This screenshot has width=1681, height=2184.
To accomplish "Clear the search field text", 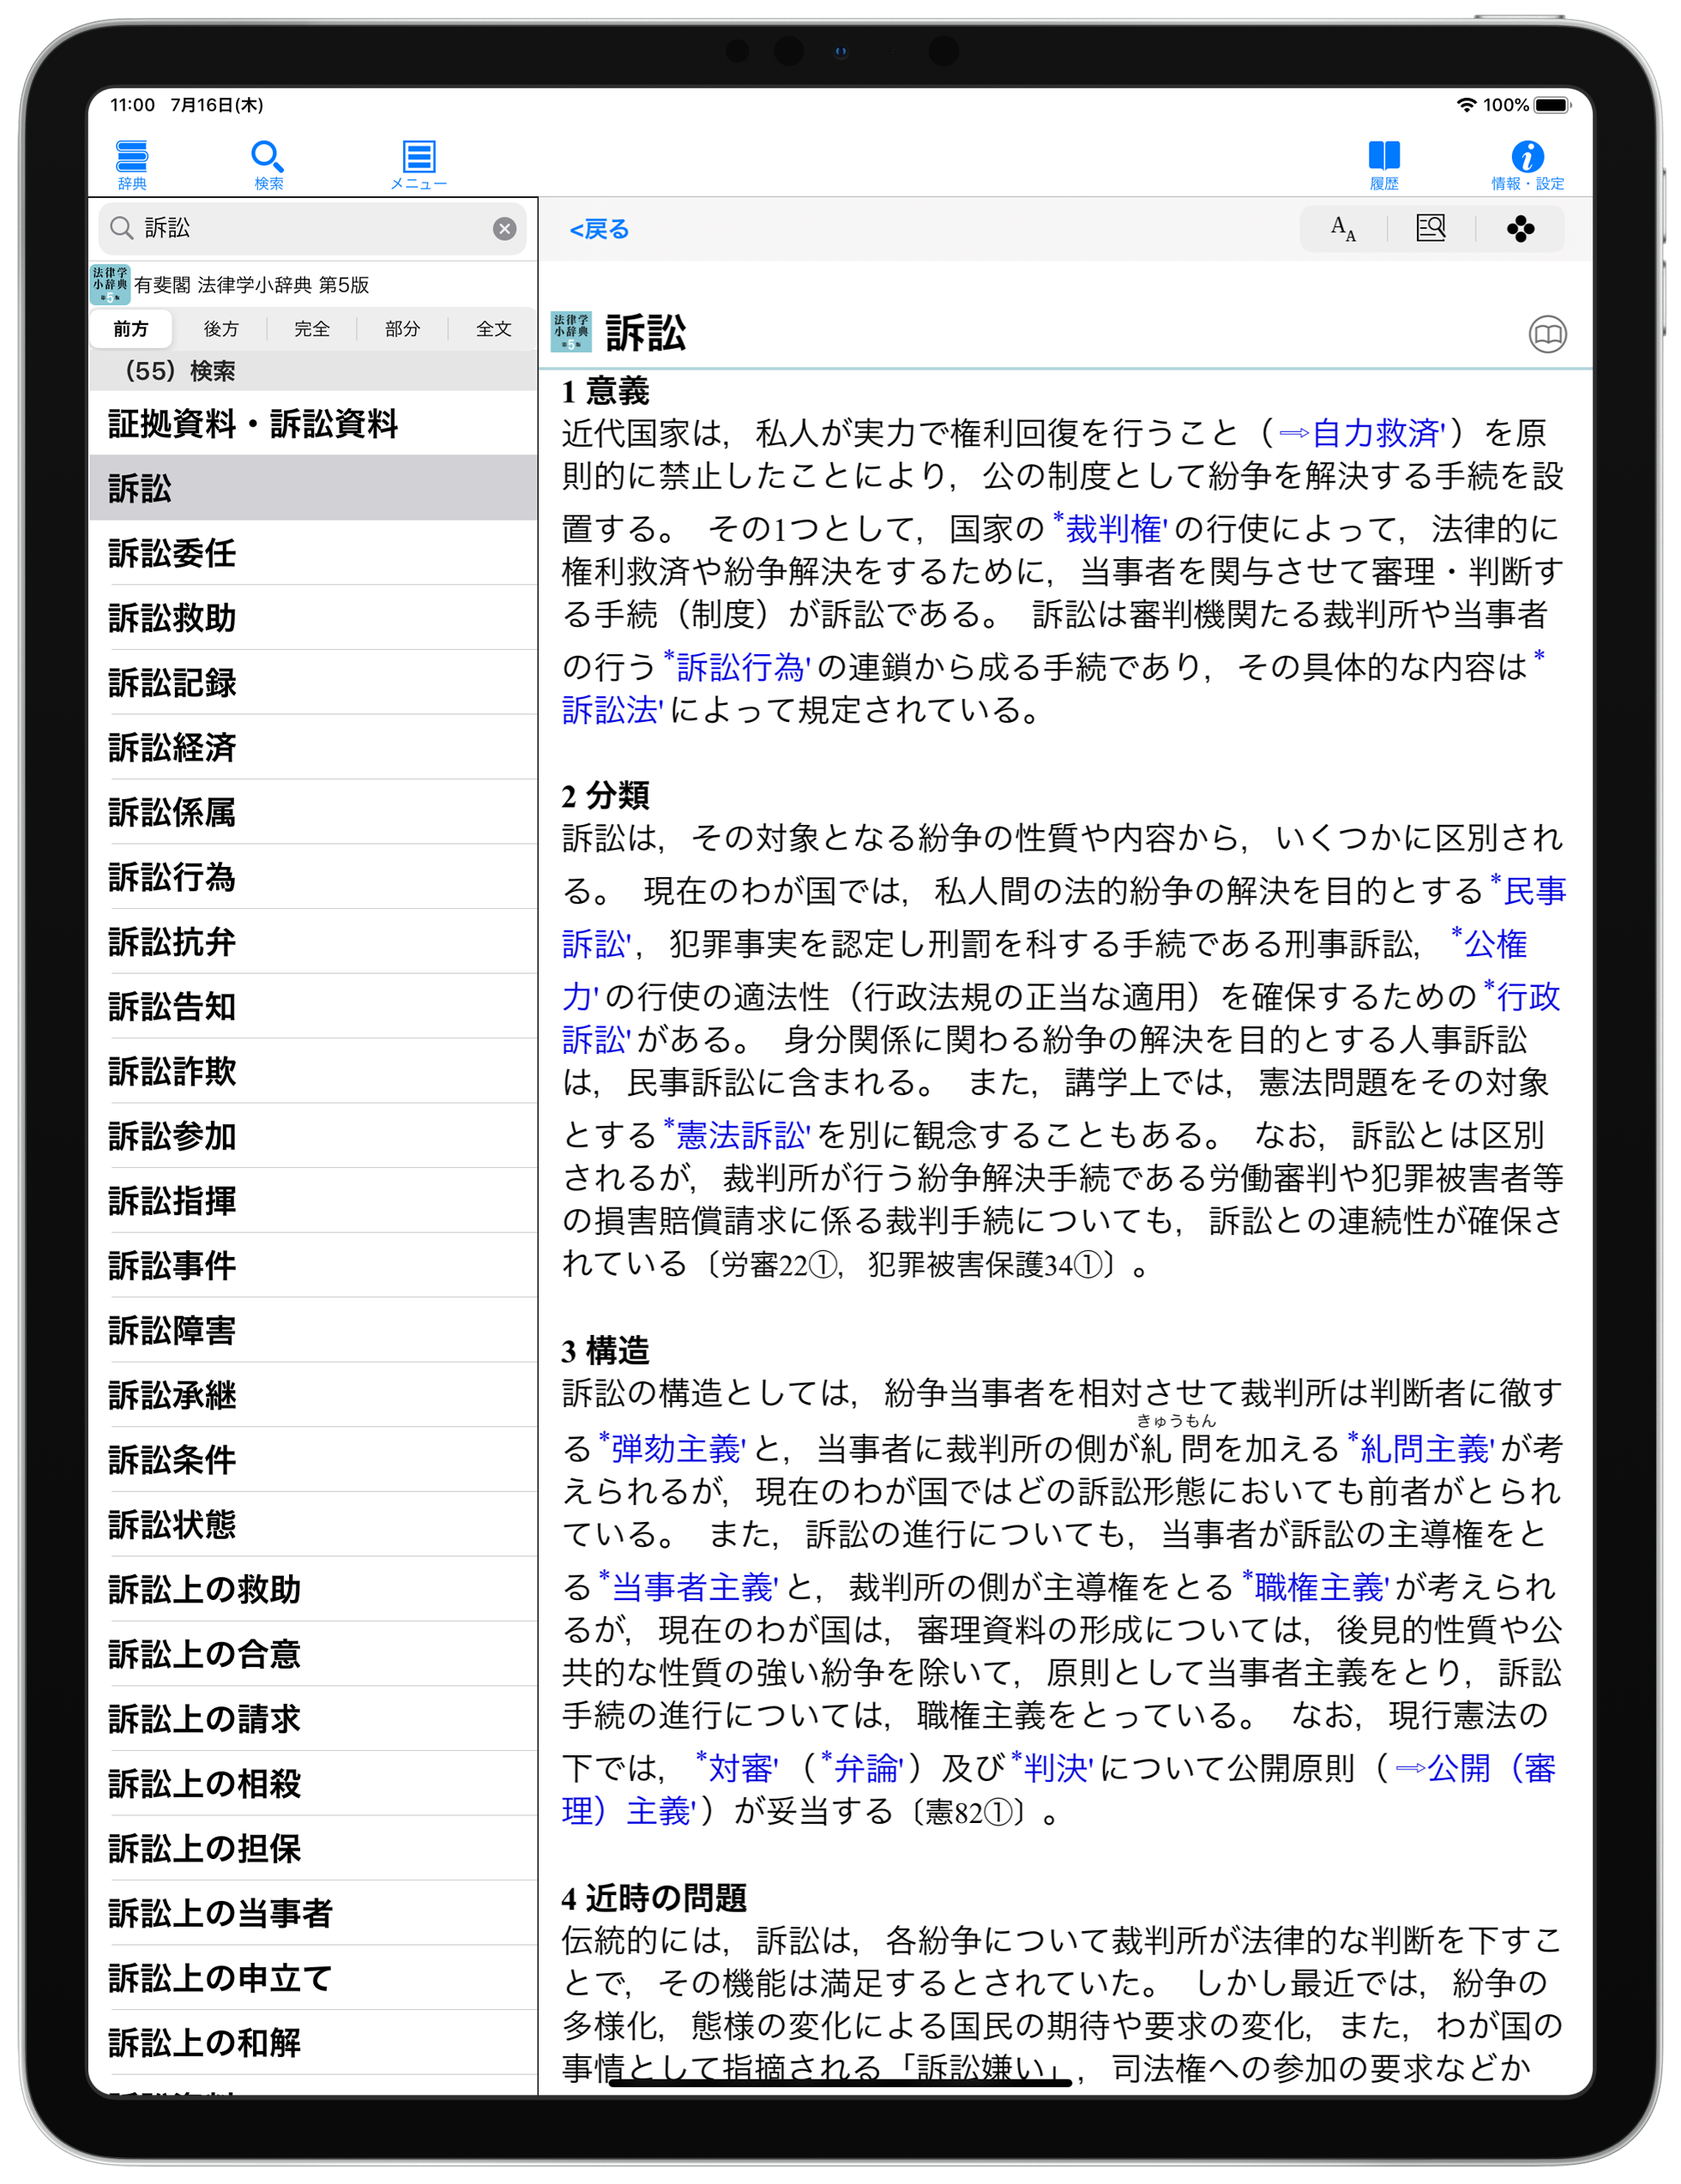I will [x=504, y=229].
